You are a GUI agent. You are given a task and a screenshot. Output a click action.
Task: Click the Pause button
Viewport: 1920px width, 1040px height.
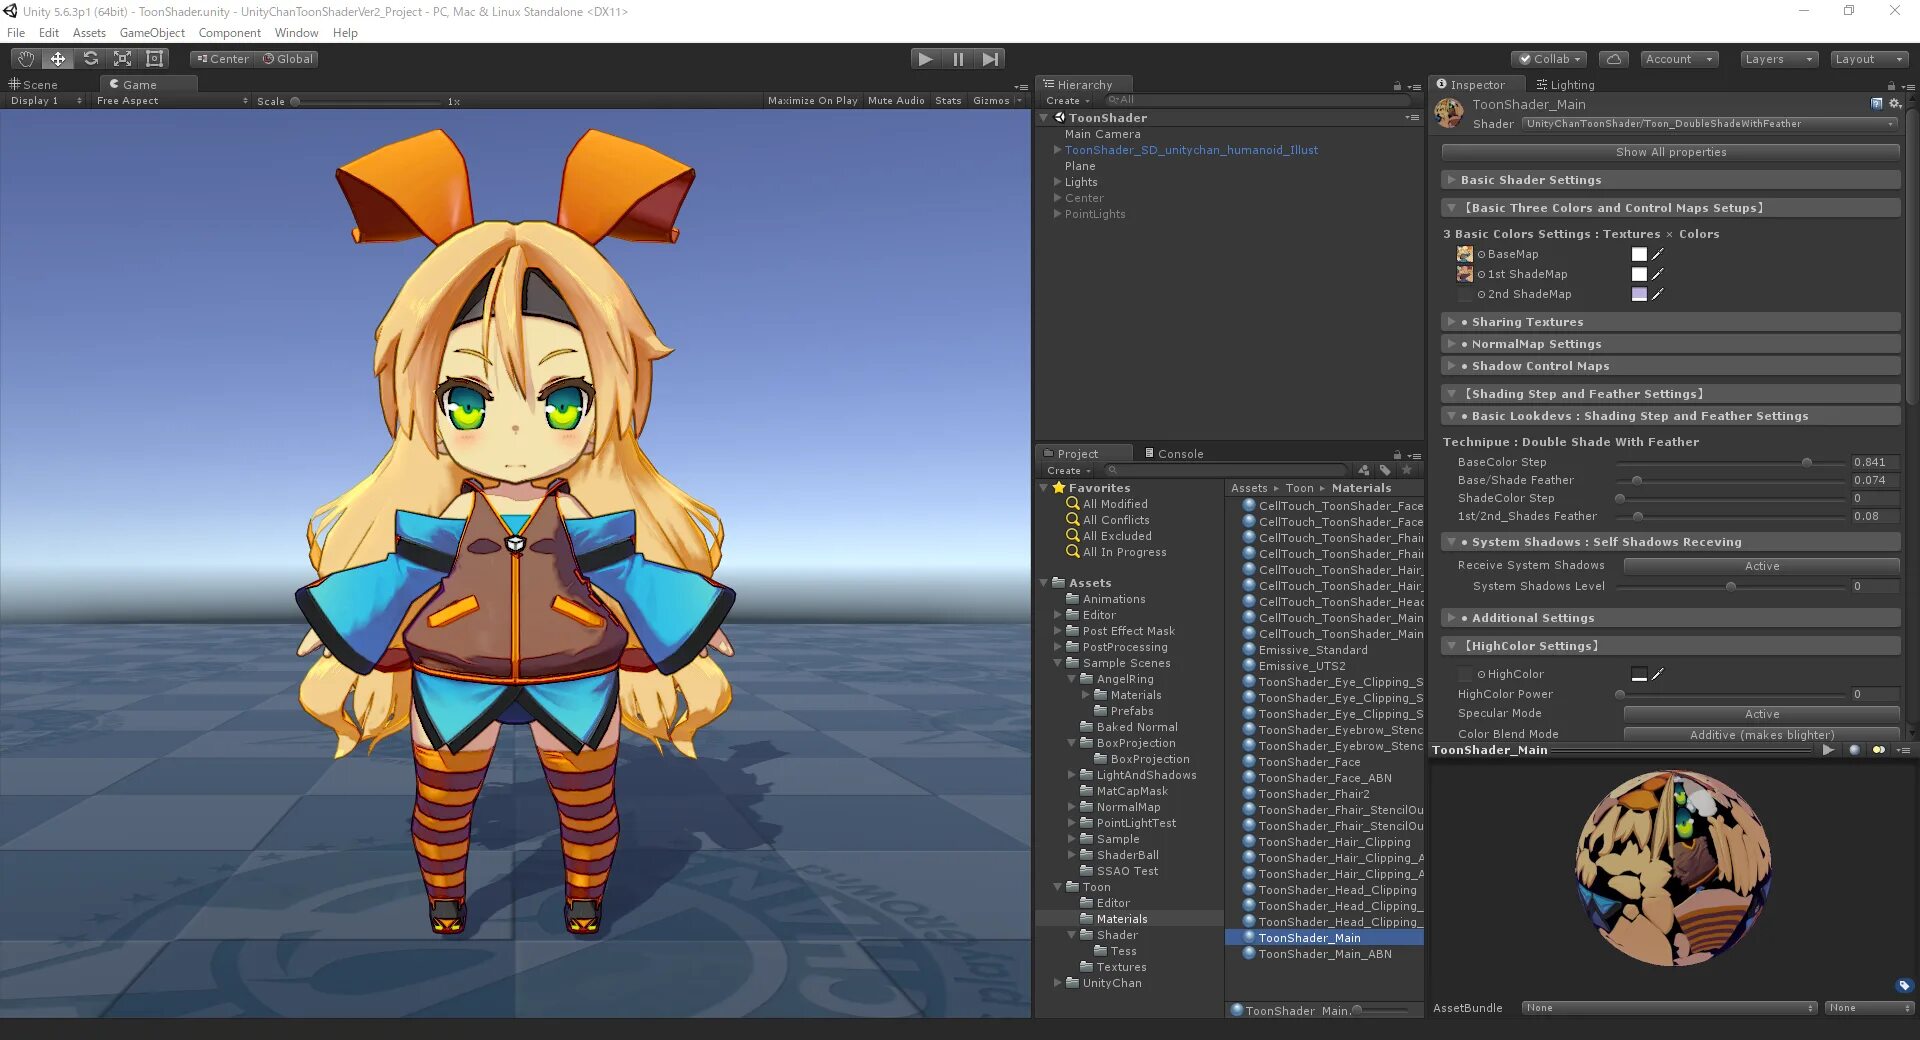click(958, 59)
